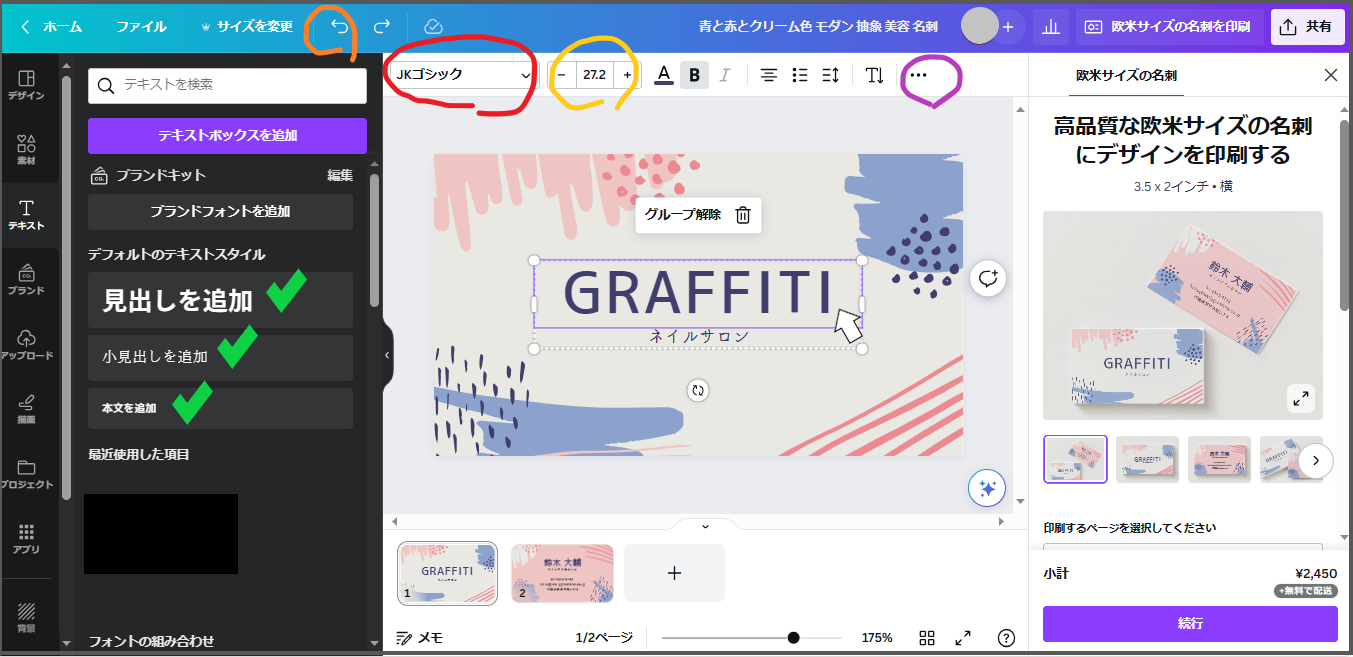Click the text alignment icon

768,75
